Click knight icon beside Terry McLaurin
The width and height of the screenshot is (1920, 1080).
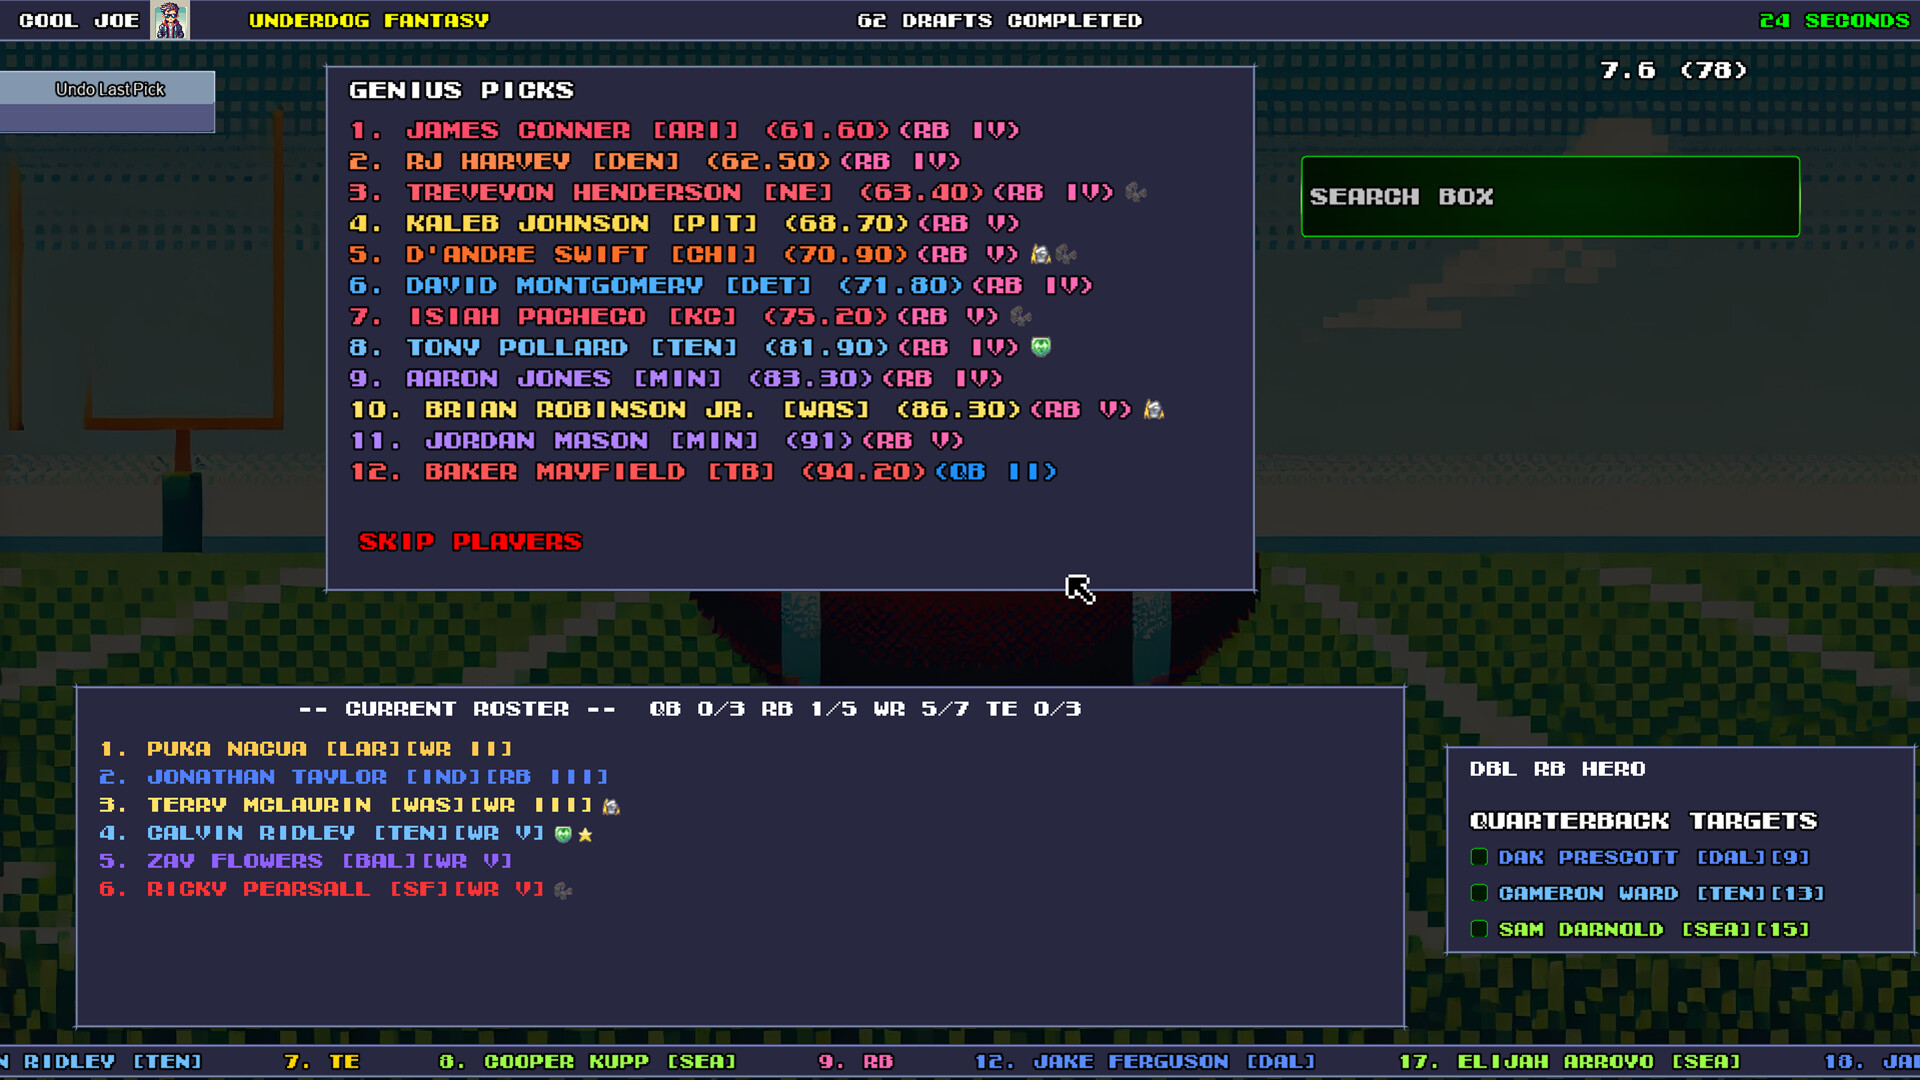pyautogui.click(x=611, y=806)
